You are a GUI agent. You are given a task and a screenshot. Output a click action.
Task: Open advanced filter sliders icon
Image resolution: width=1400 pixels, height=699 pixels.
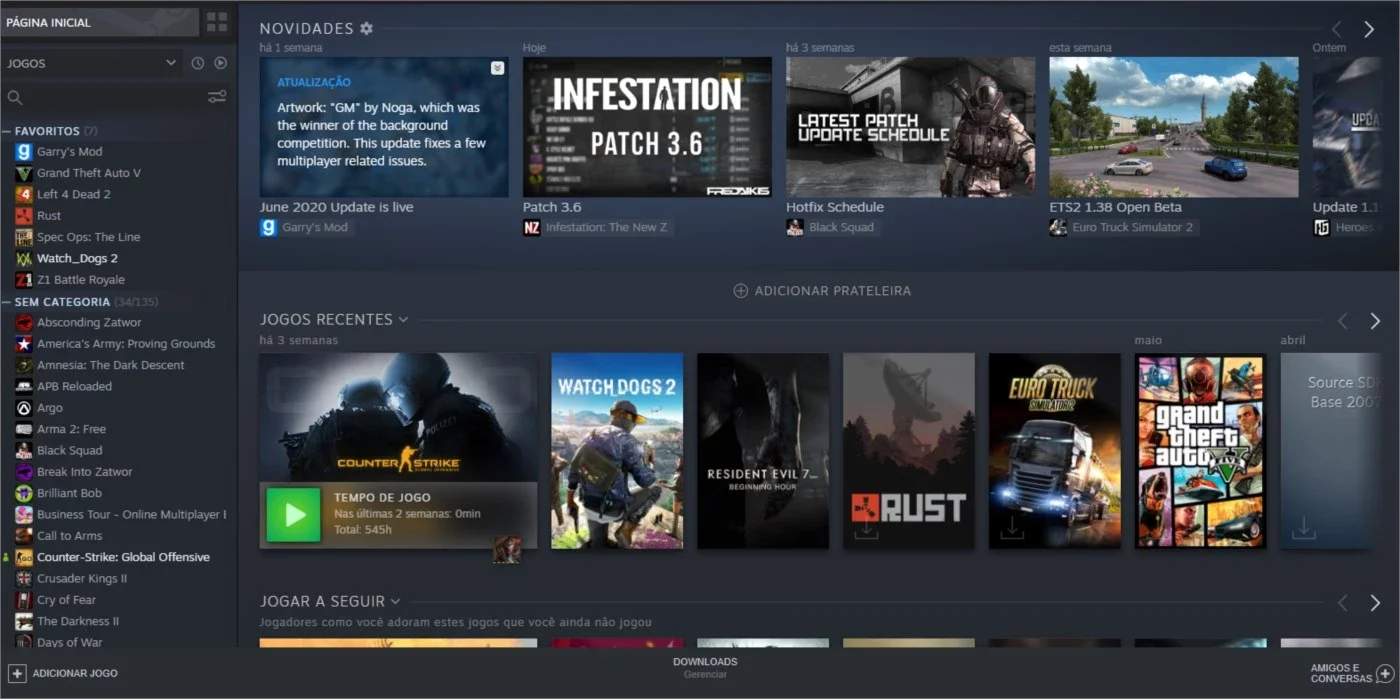217,97
